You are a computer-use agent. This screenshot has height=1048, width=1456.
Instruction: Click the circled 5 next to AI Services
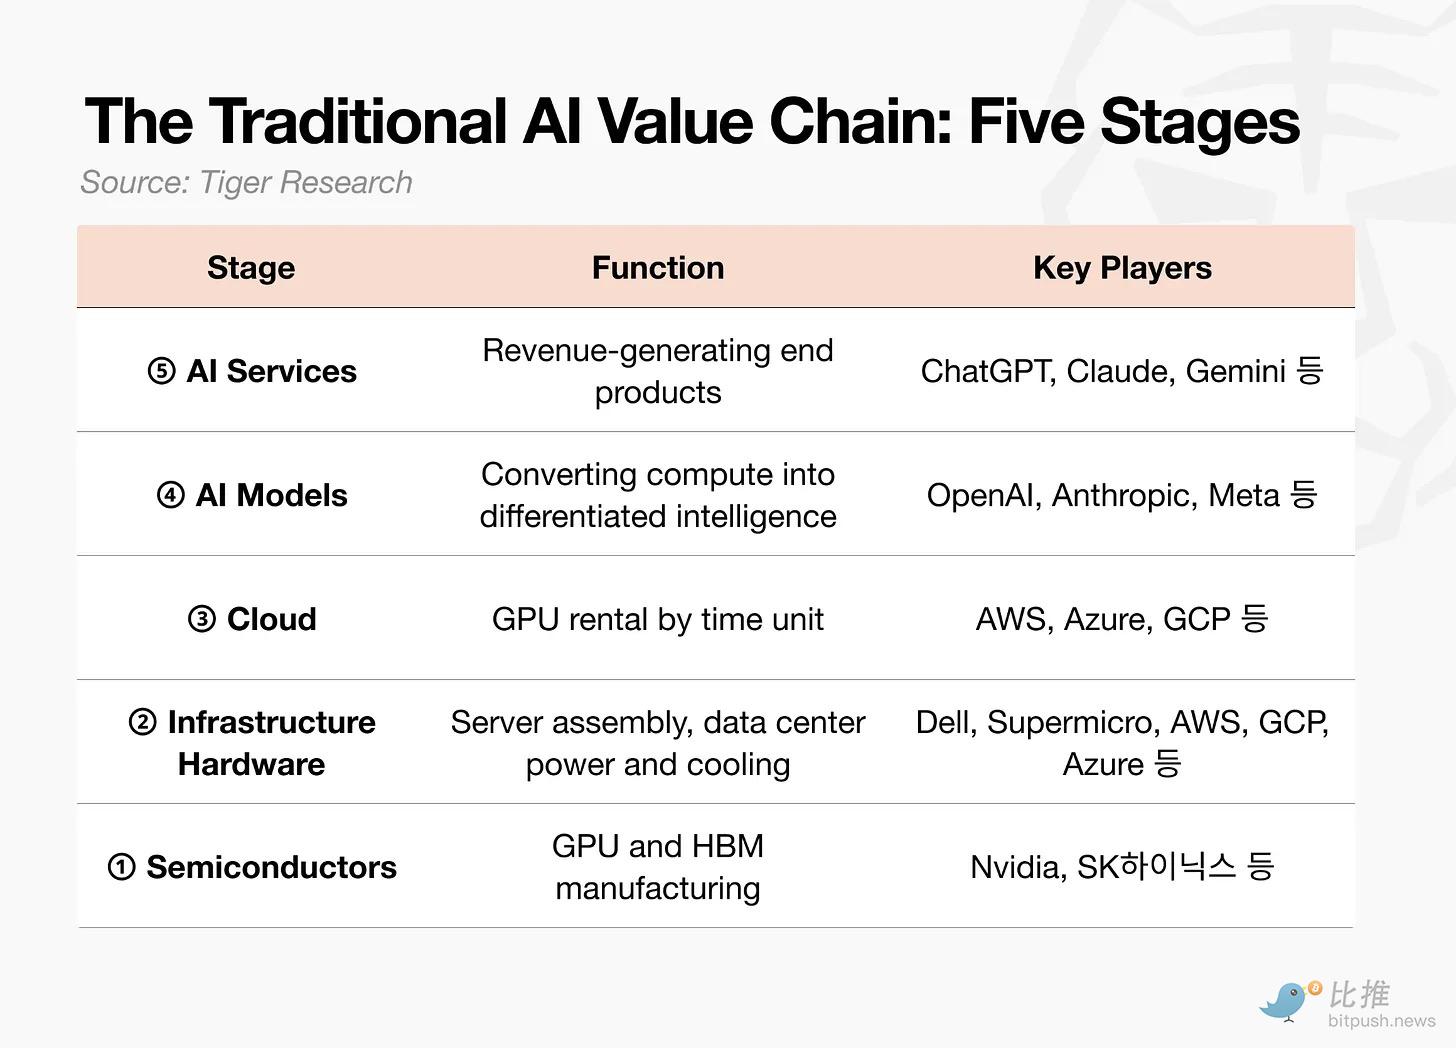point(162,372)
